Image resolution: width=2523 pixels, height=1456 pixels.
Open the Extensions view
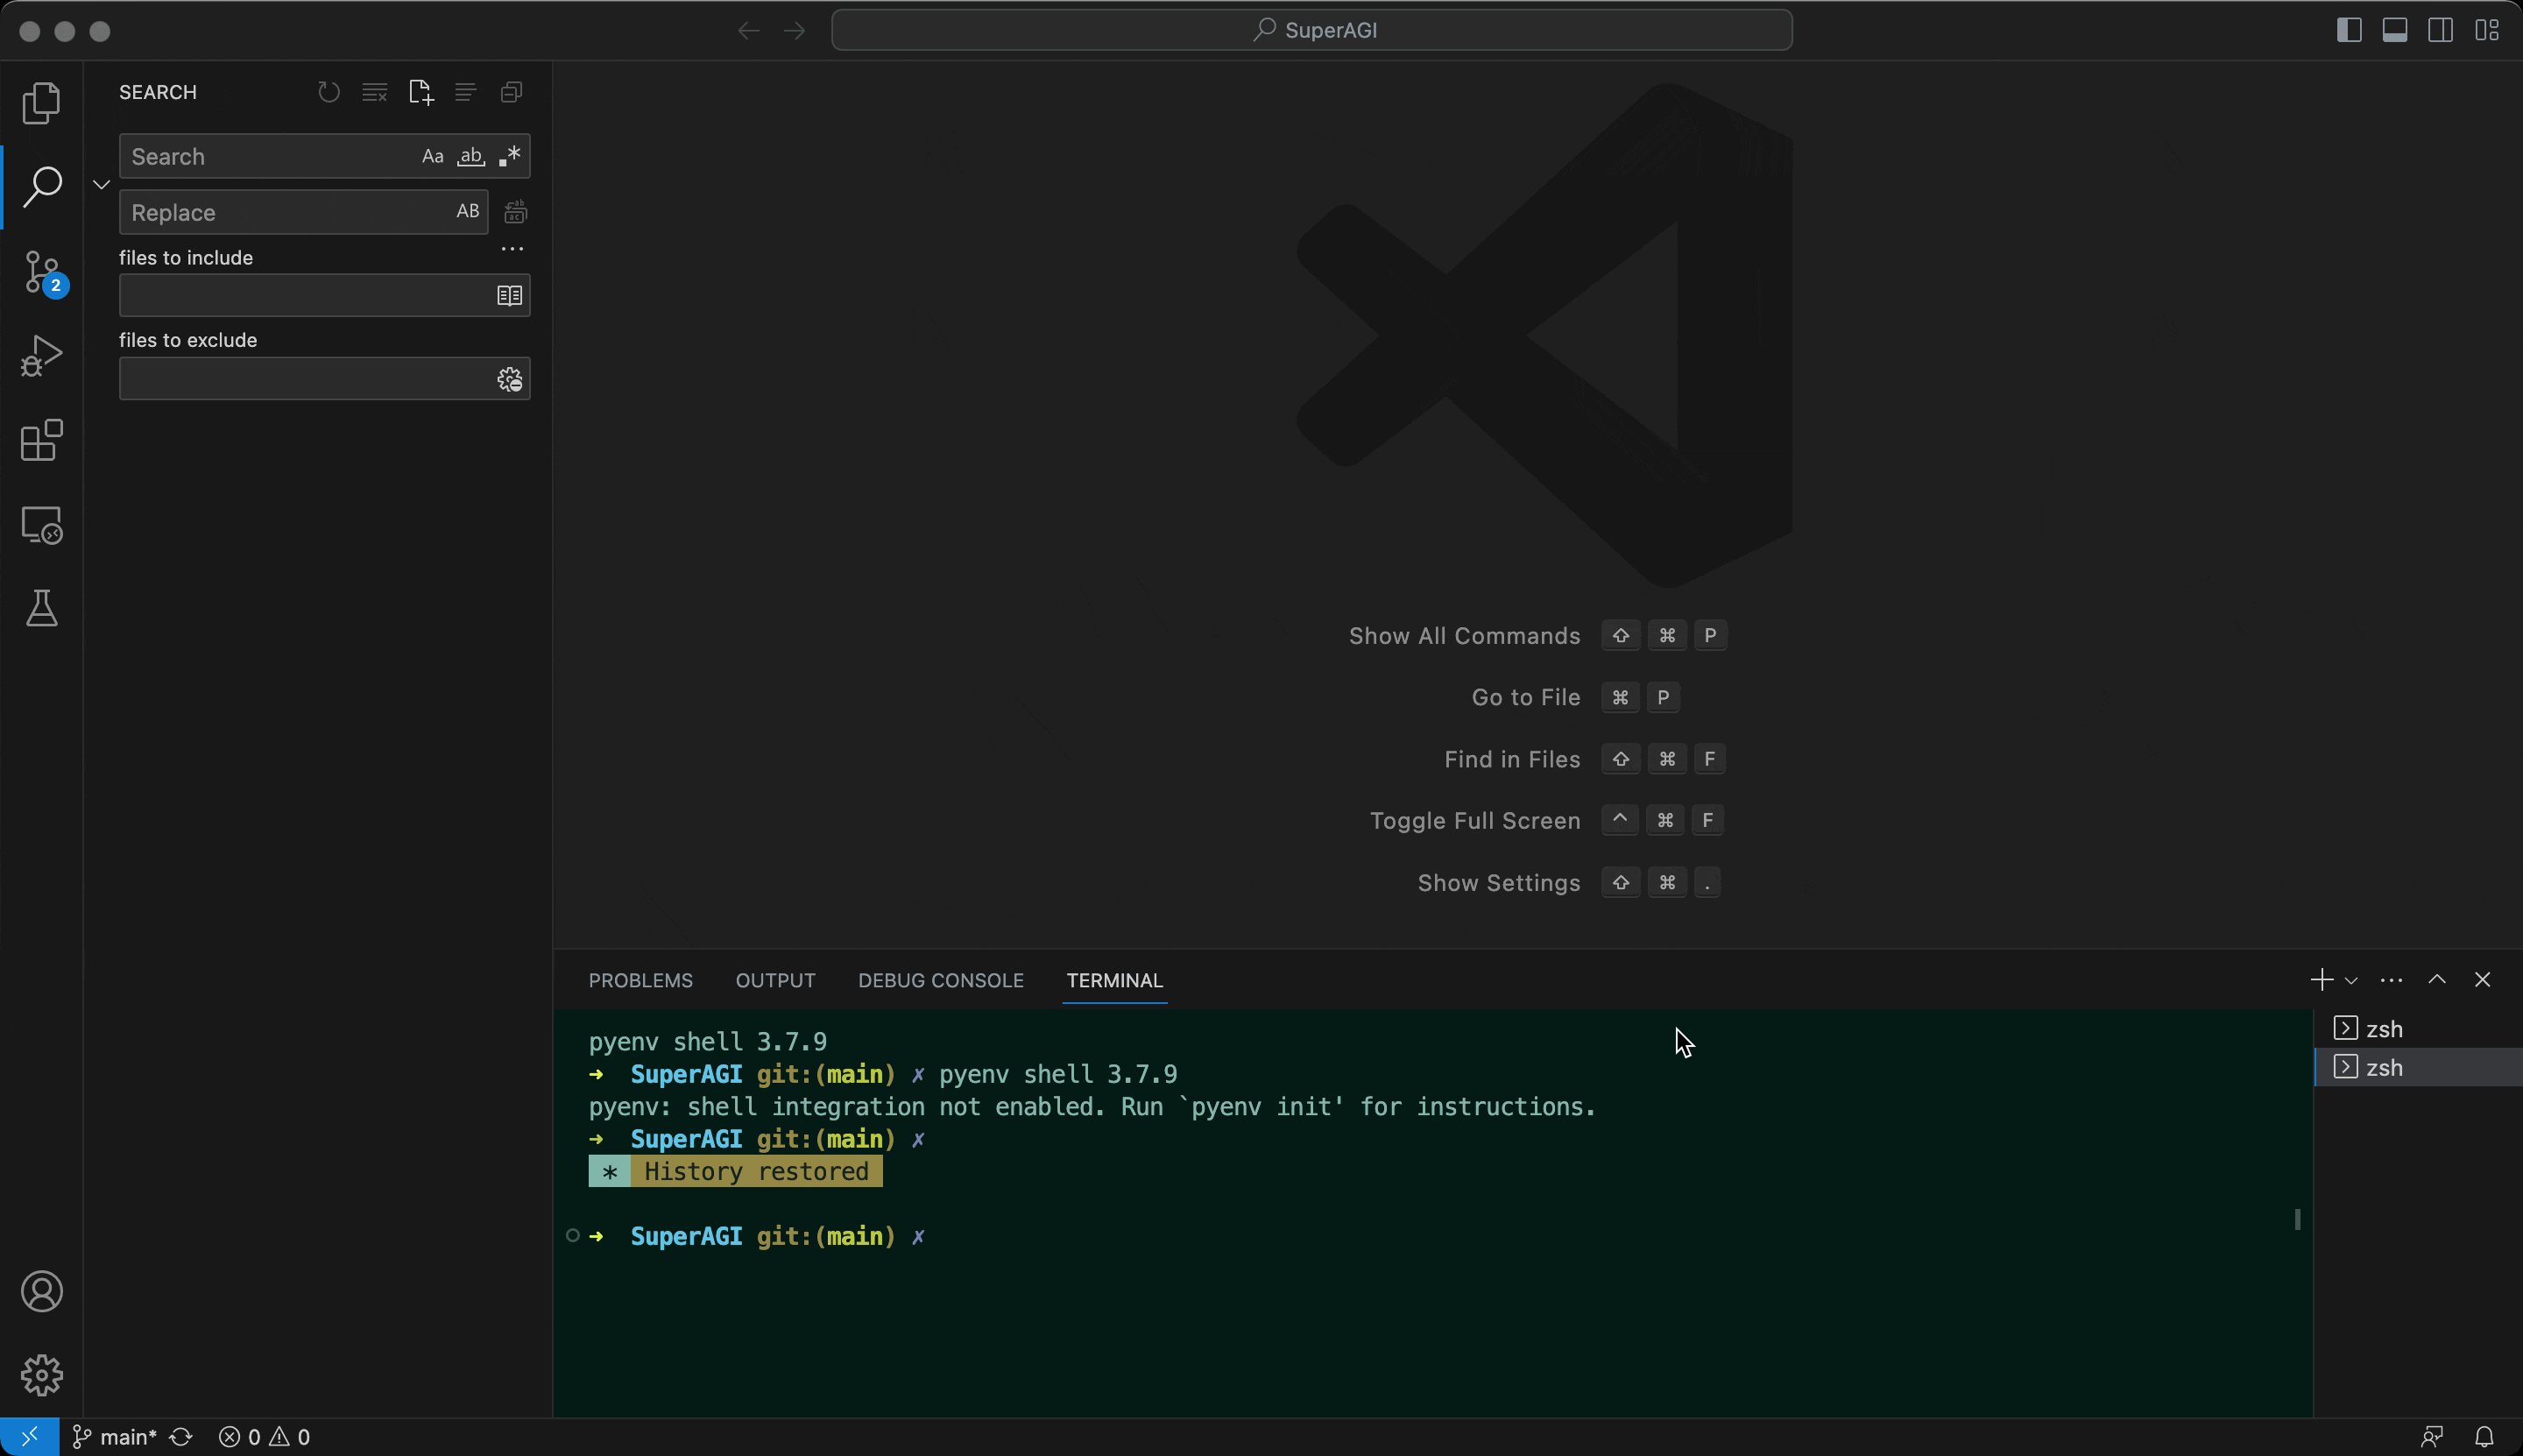41,440
